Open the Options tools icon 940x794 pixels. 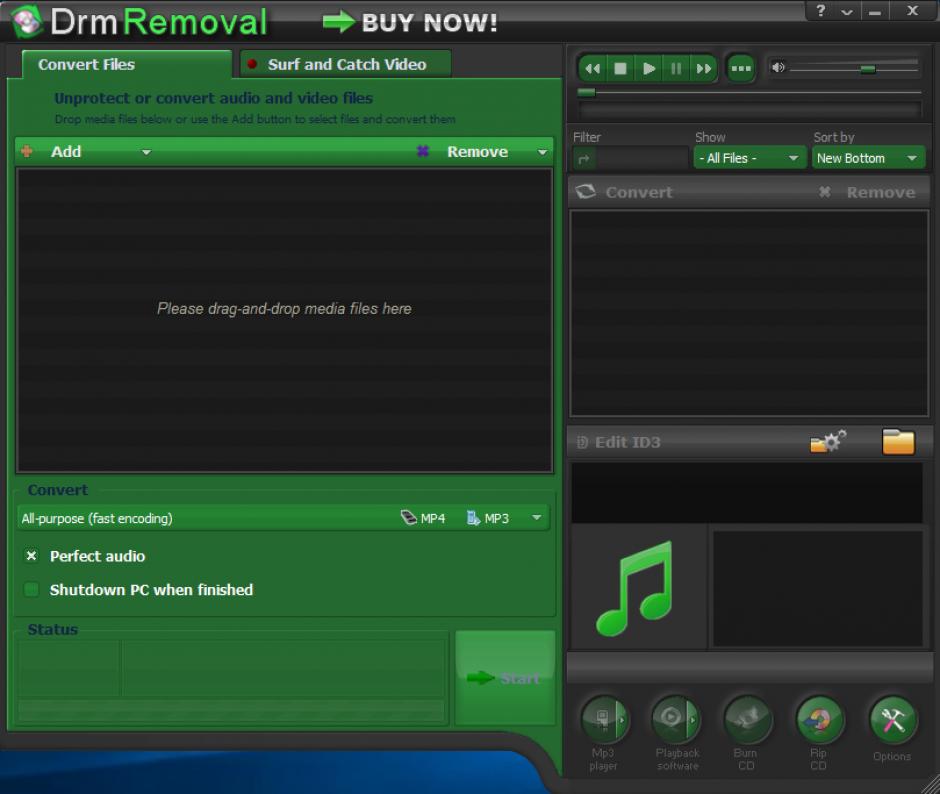tap(893, 718)
